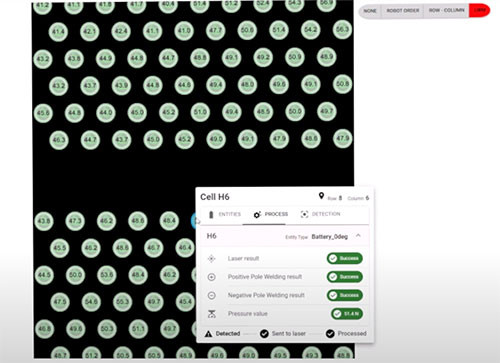Switch to the Entities tab
The height and width of the screenshot is (363, 500).
[x=225, y=214]
